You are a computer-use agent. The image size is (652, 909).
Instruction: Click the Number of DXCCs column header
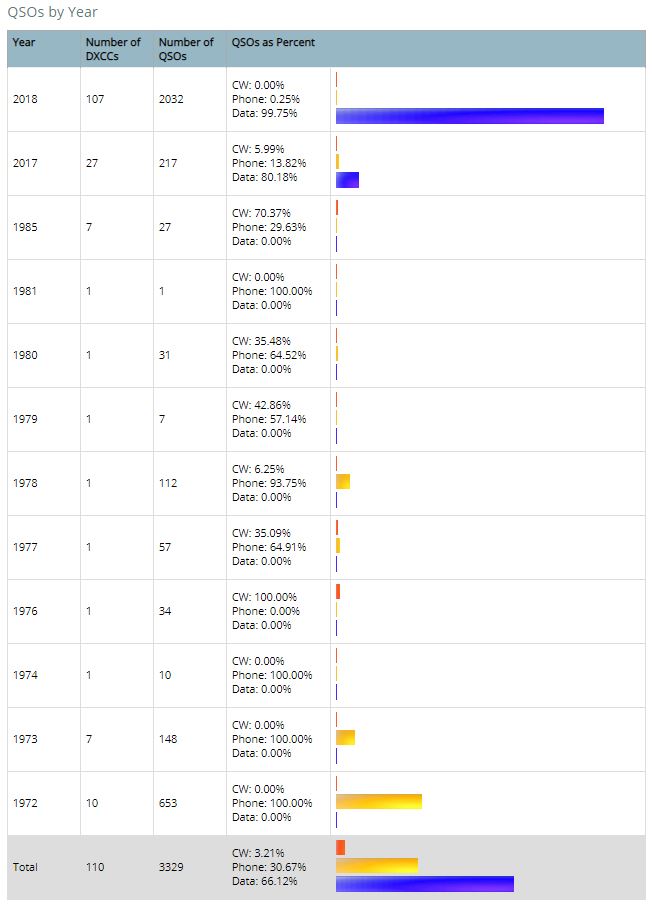click(x=113, y=49)
